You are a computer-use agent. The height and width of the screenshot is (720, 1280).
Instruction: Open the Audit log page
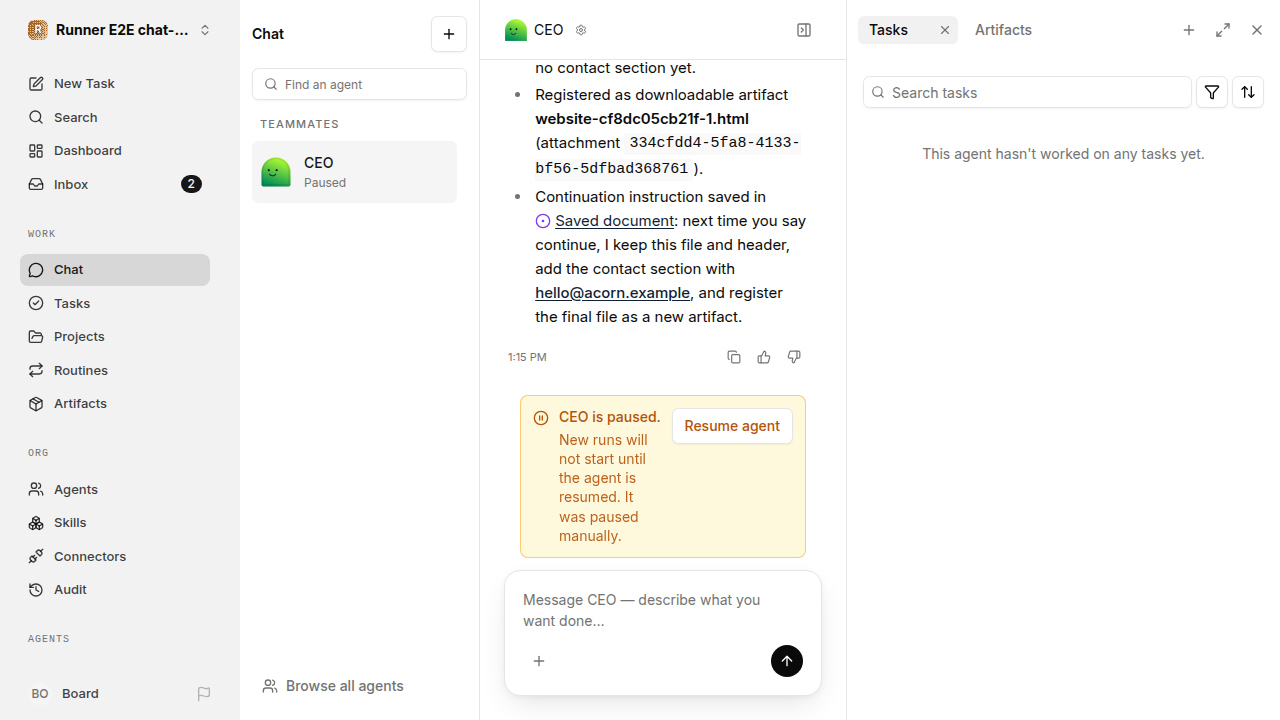[x=115, y=590]
